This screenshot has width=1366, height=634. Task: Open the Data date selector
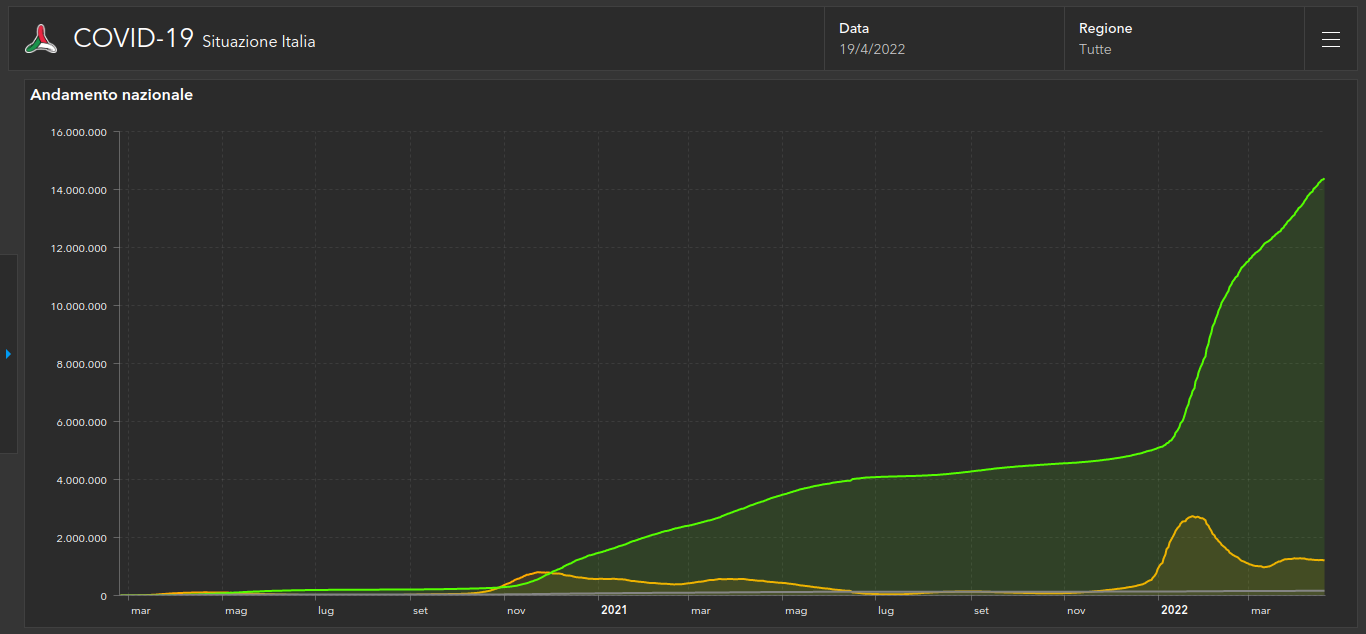pos(944,39)
